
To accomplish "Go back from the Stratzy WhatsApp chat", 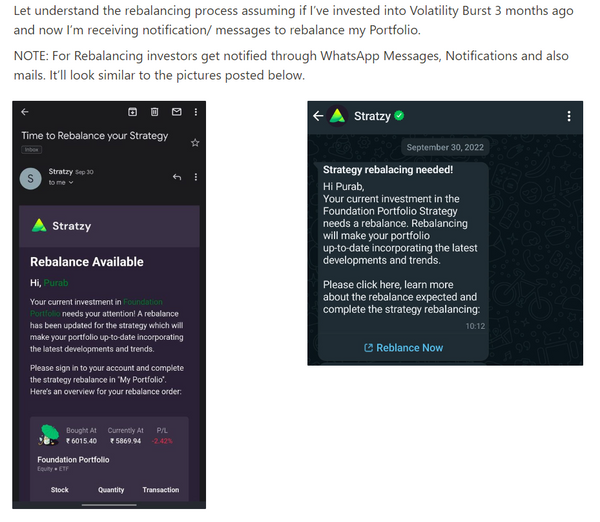I will click(318, 116).
